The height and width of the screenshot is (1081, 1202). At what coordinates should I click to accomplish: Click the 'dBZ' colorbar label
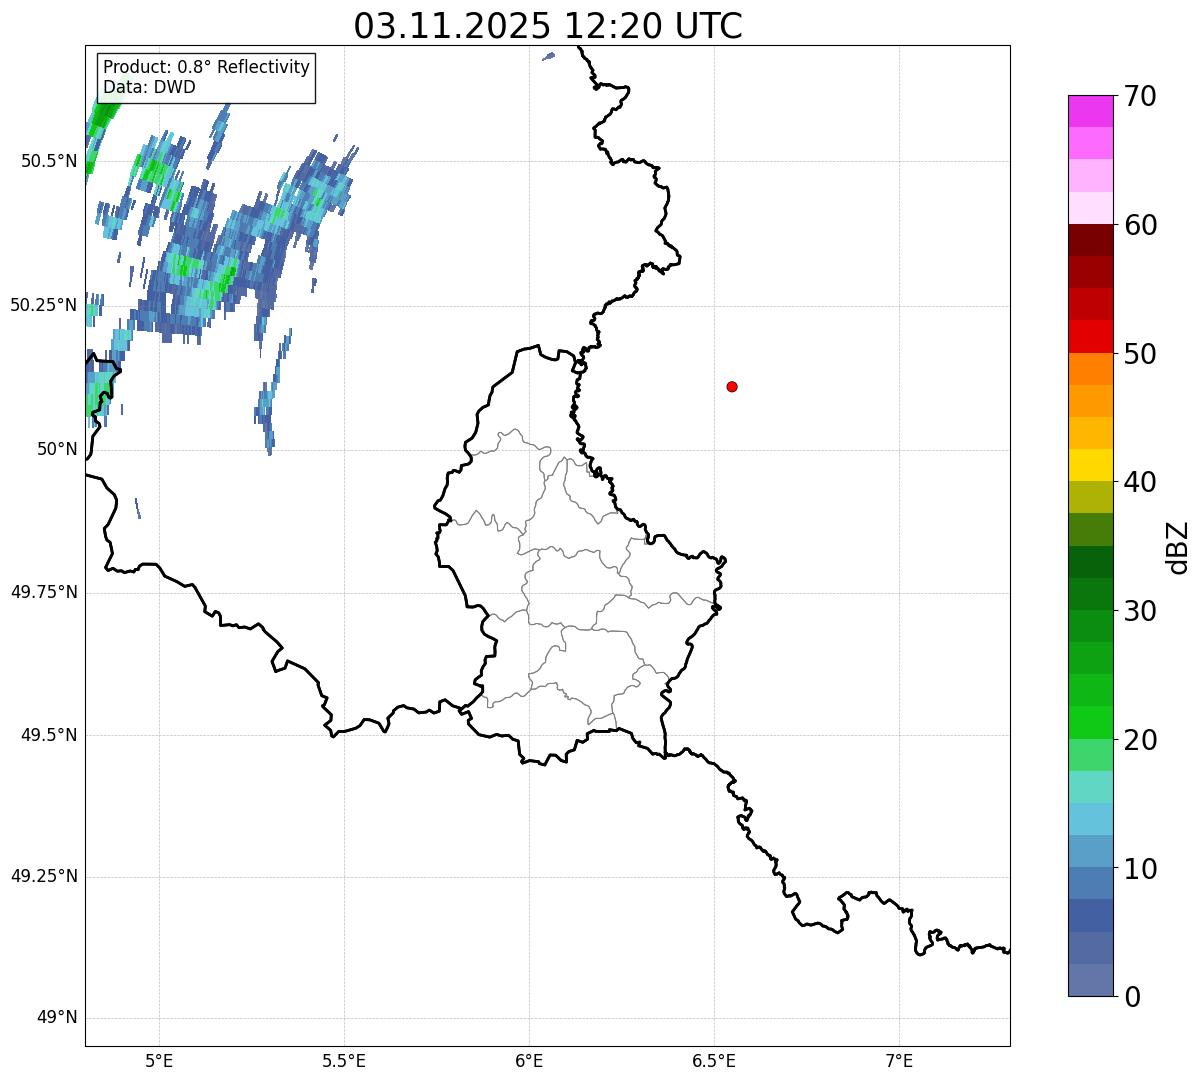tap(1179, 546)
